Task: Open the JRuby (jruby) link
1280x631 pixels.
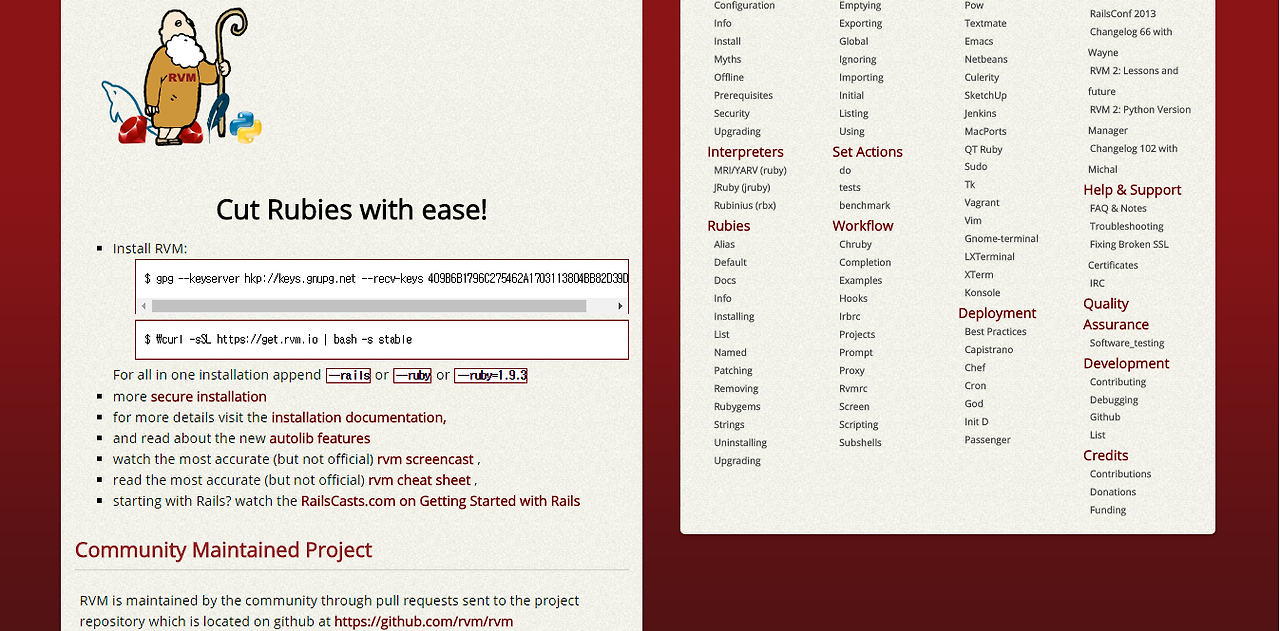Action: (742, 188)
